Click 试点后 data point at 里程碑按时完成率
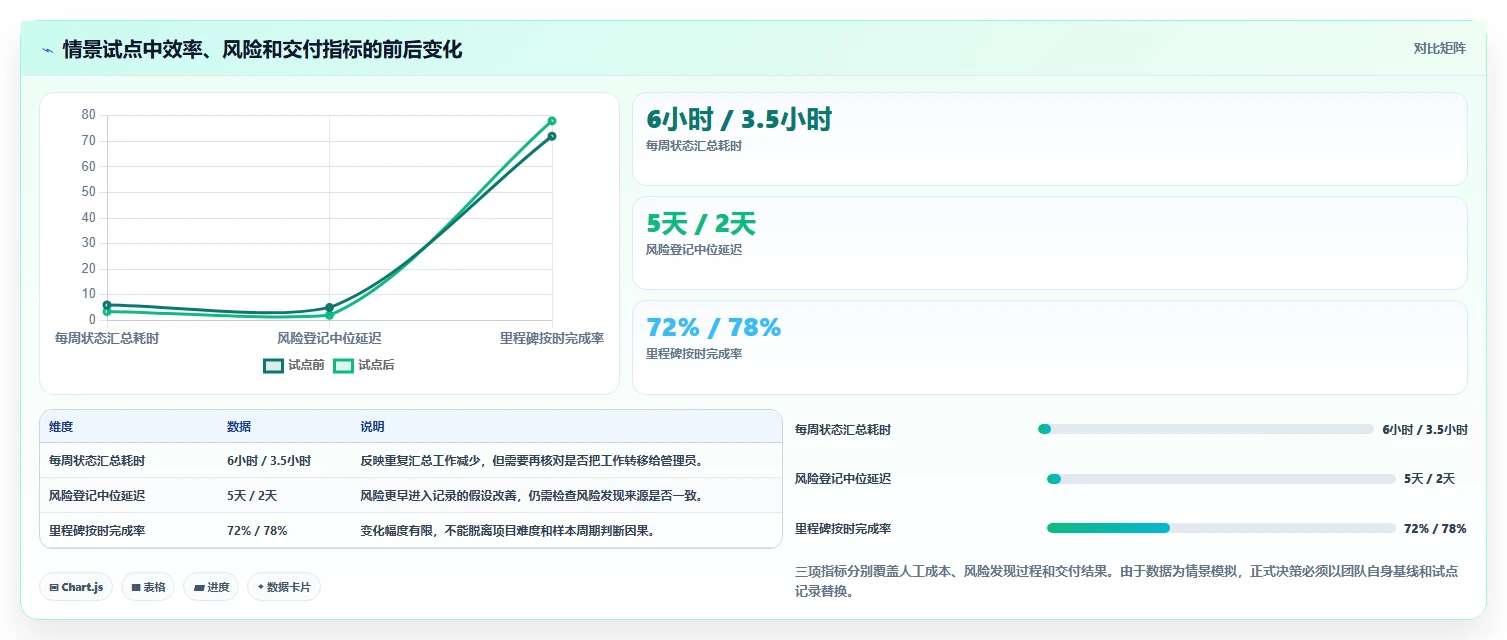Viewport: 1507px width, 640px height. click(x=552, y=121)
